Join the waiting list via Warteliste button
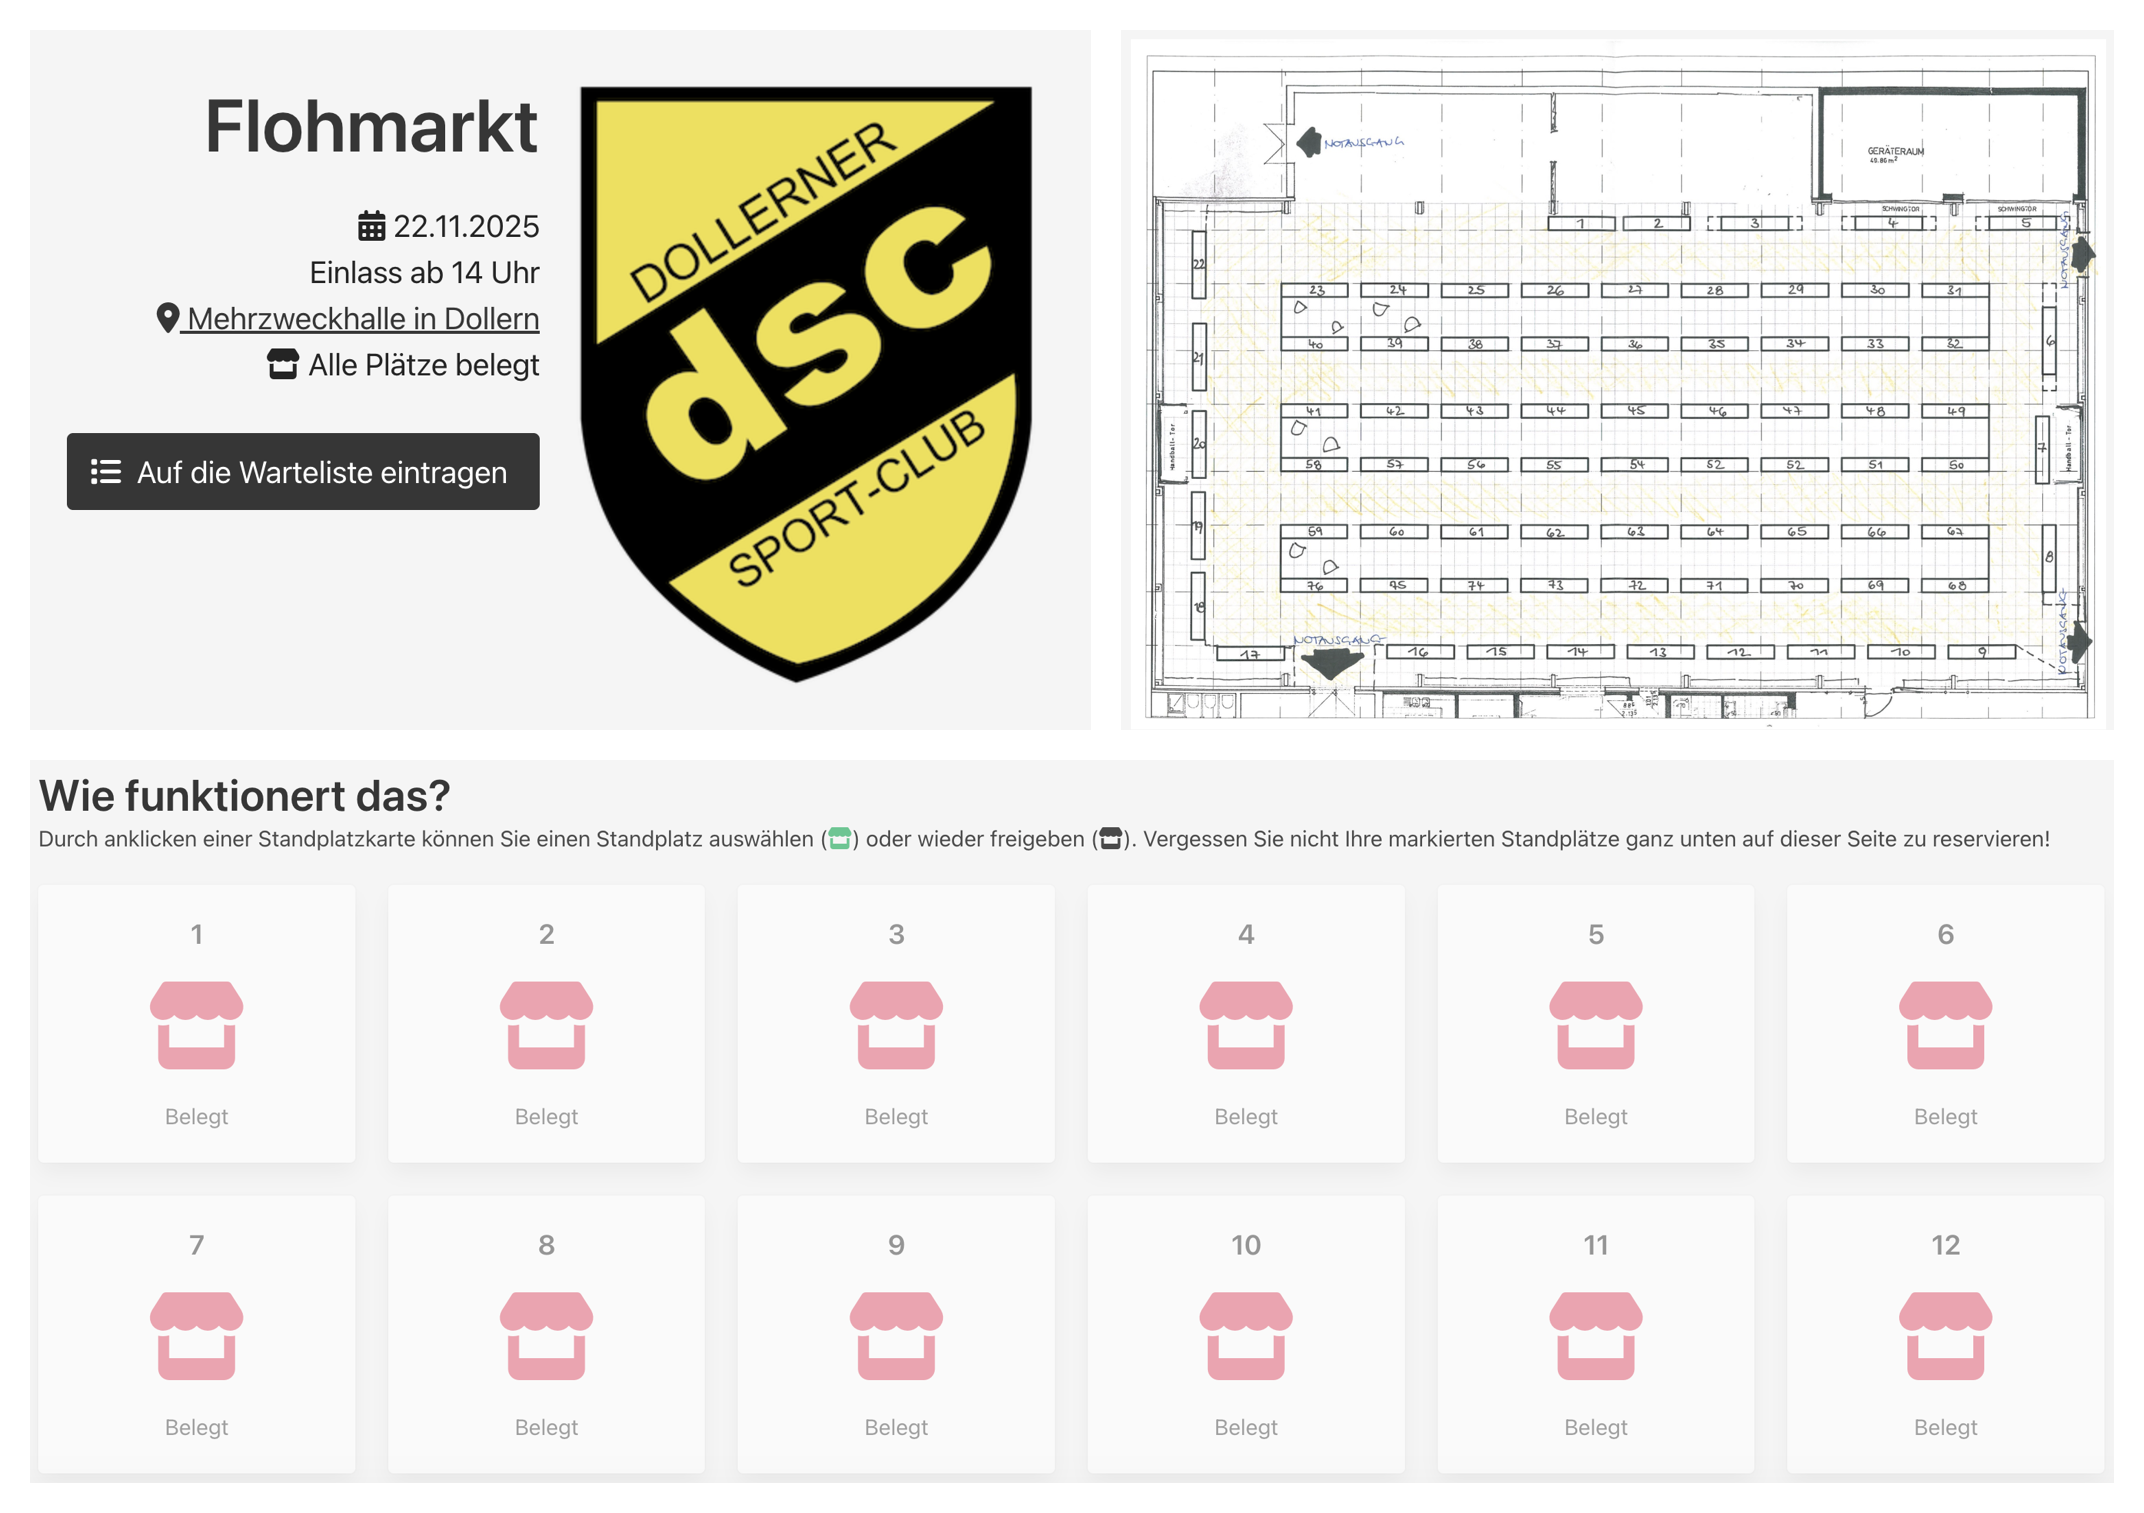2144x1513 pixels. point(303,471)
